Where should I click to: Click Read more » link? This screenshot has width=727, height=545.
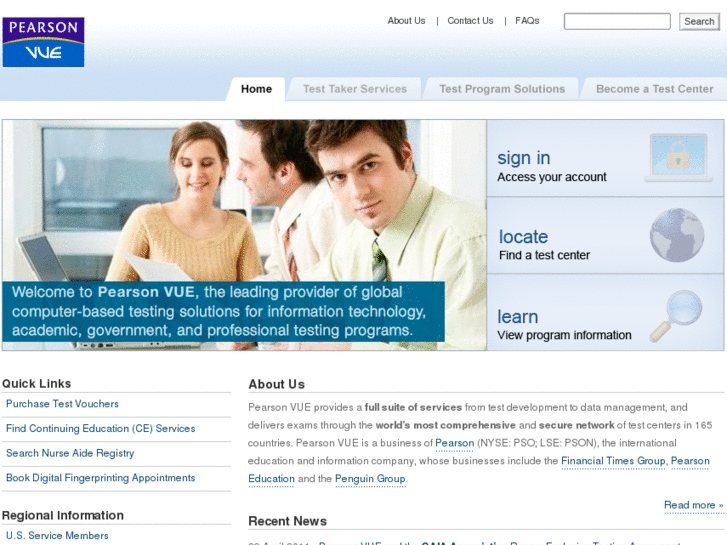tap(694, 505)
